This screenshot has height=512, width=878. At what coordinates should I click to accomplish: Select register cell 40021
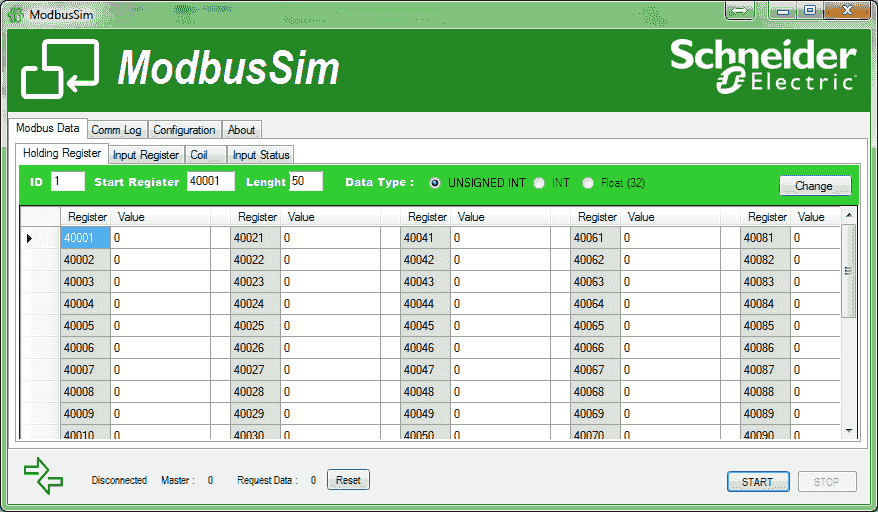pyautogui.click(x=255, y=238)
